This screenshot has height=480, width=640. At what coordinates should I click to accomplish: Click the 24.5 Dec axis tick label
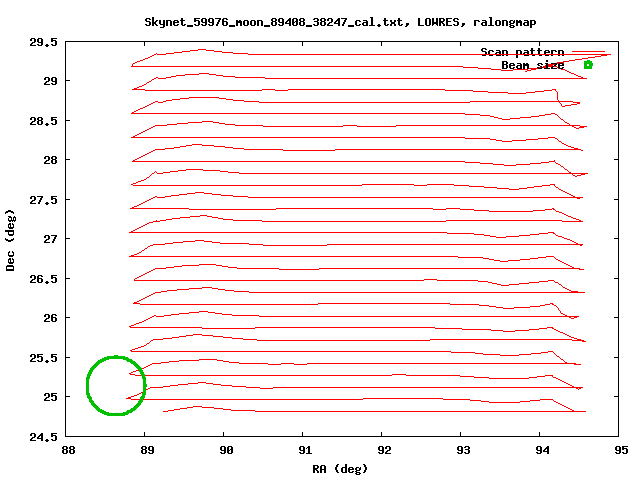click(x=43, y=437)
